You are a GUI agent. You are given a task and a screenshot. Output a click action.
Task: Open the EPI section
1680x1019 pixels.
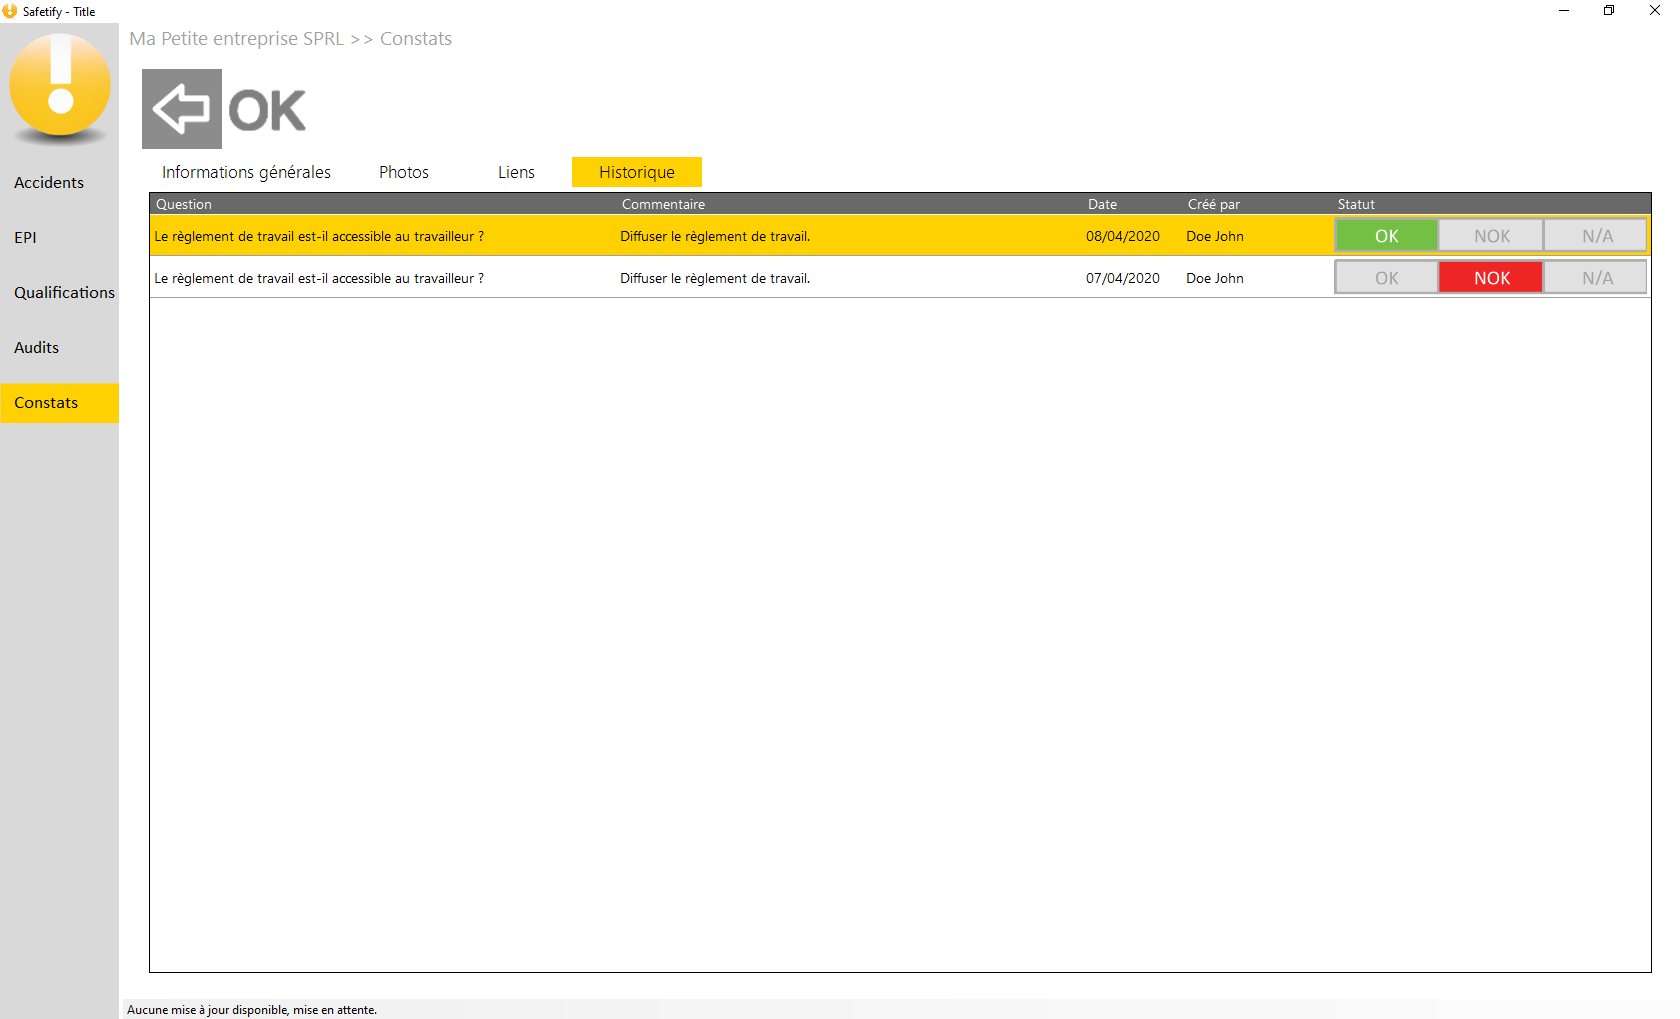[25, 238]
